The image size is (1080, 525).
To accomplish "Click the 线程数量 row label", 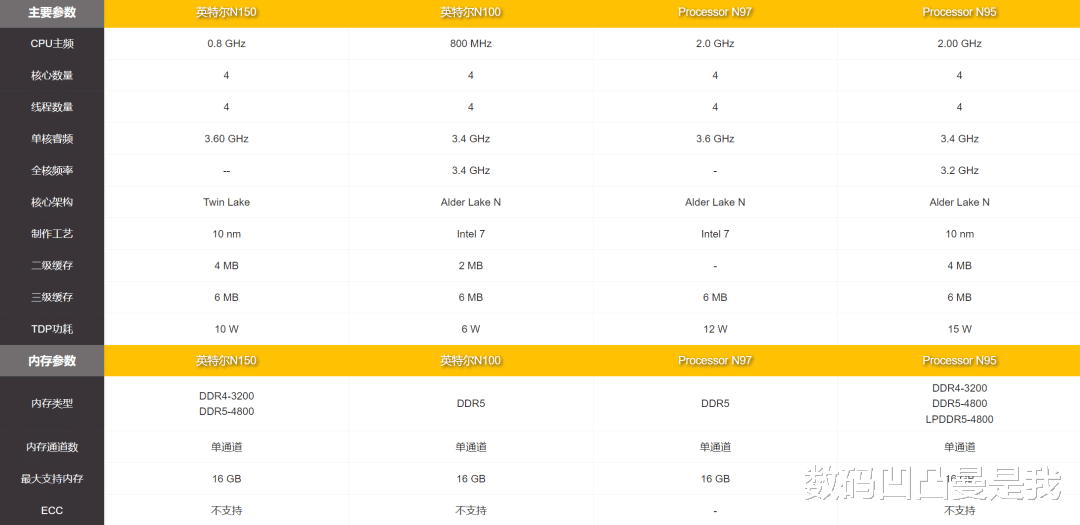I will [x=52, y=107].
